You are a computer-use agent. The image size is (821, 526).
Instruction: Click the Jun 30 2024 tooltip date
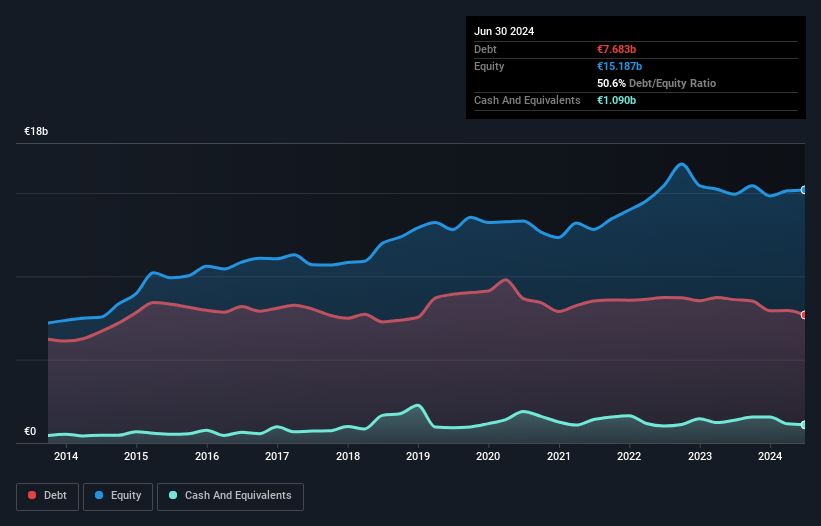point(504,31)
